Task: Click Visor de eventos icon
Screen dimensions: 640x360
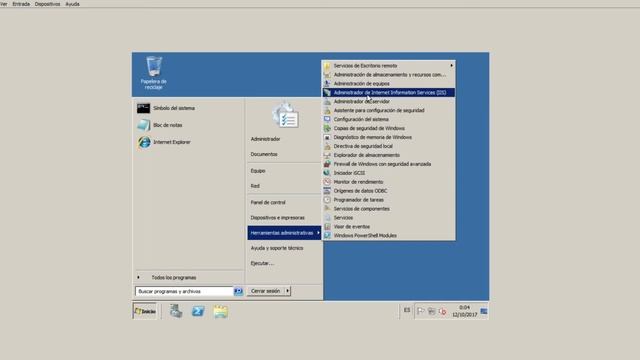Action: click(x=327, y=226)
